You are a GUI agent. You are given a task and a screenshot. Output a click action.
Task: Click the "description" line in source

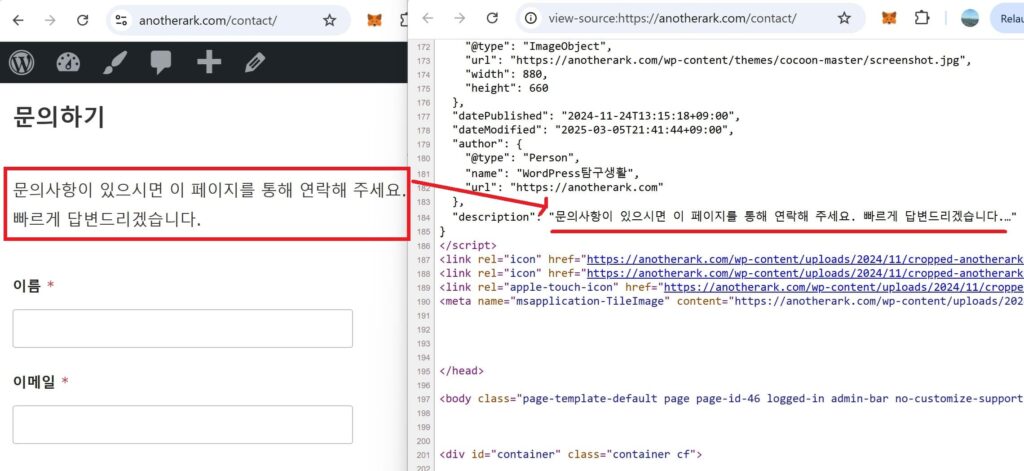(x=735, y=216)
